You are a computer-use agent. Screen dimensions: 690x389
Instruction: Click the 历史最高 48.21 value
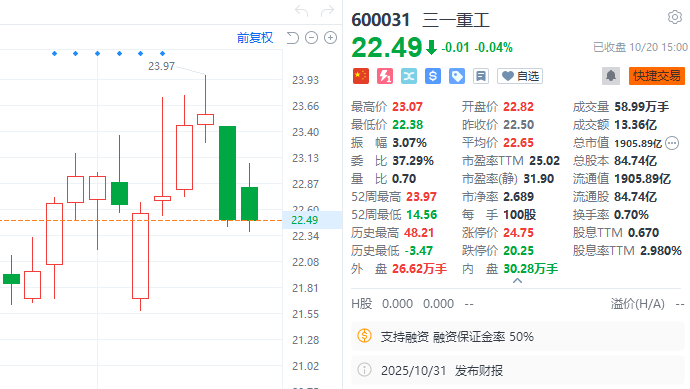pos(419,233)
